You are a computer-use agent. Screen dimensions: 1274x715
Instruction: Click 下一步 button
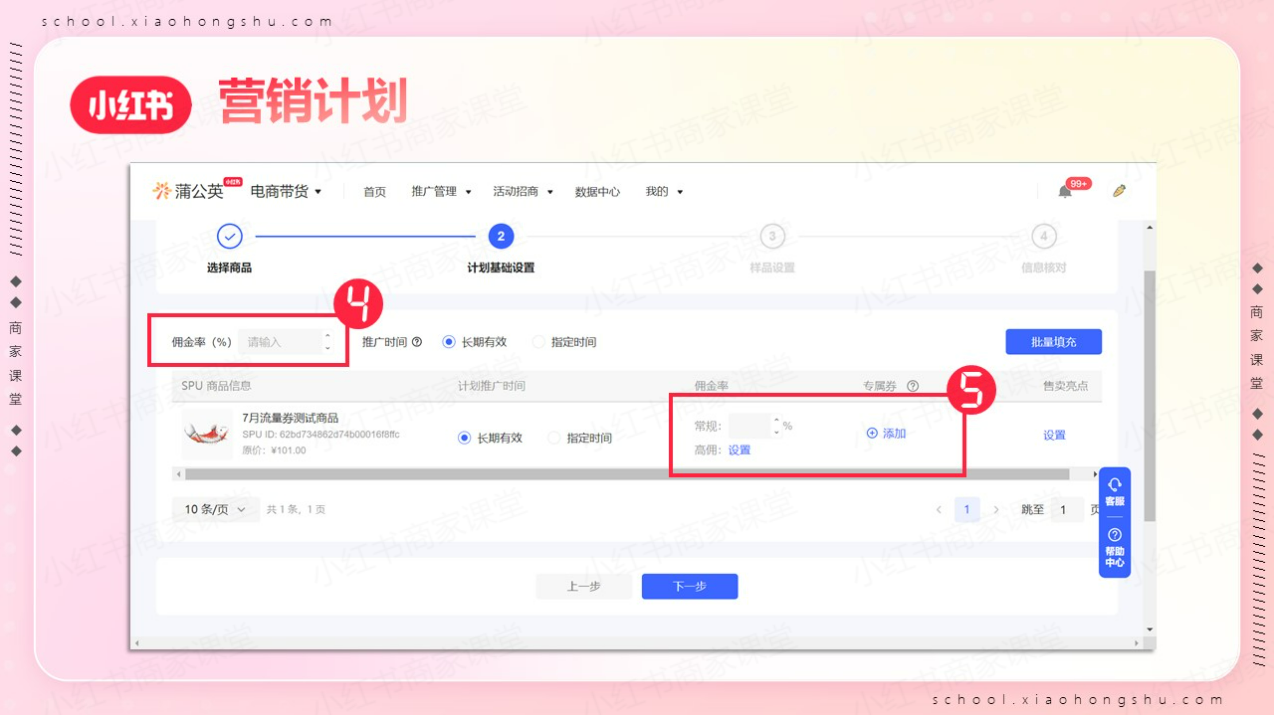click(690, 586)
